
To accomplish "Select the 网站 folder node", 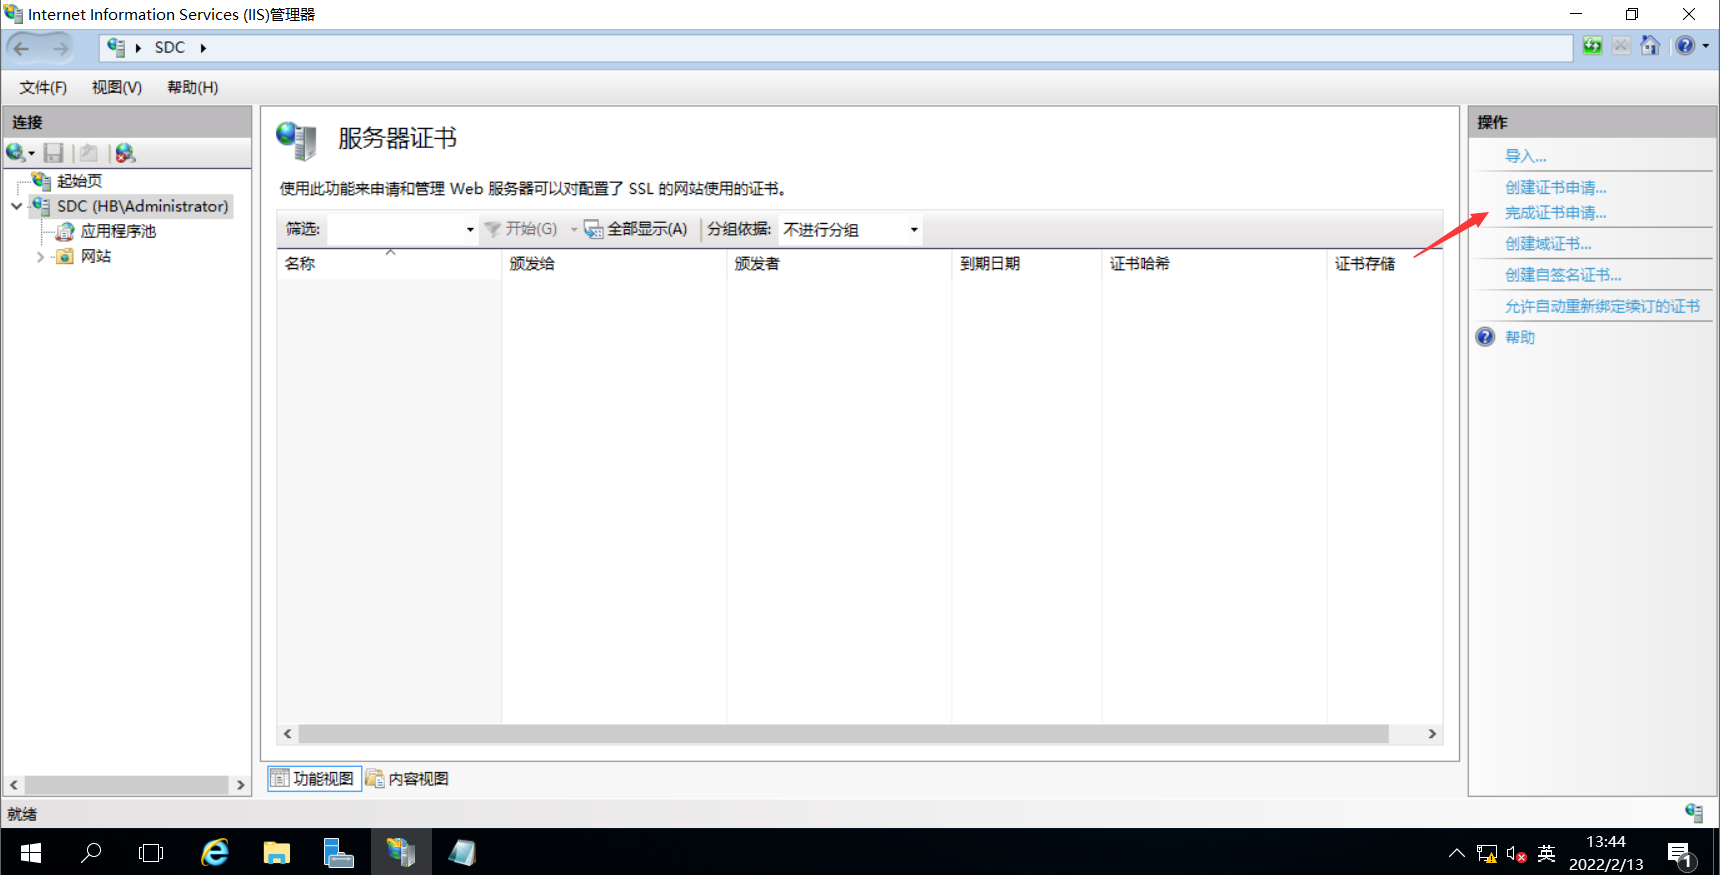I will 95,256.
